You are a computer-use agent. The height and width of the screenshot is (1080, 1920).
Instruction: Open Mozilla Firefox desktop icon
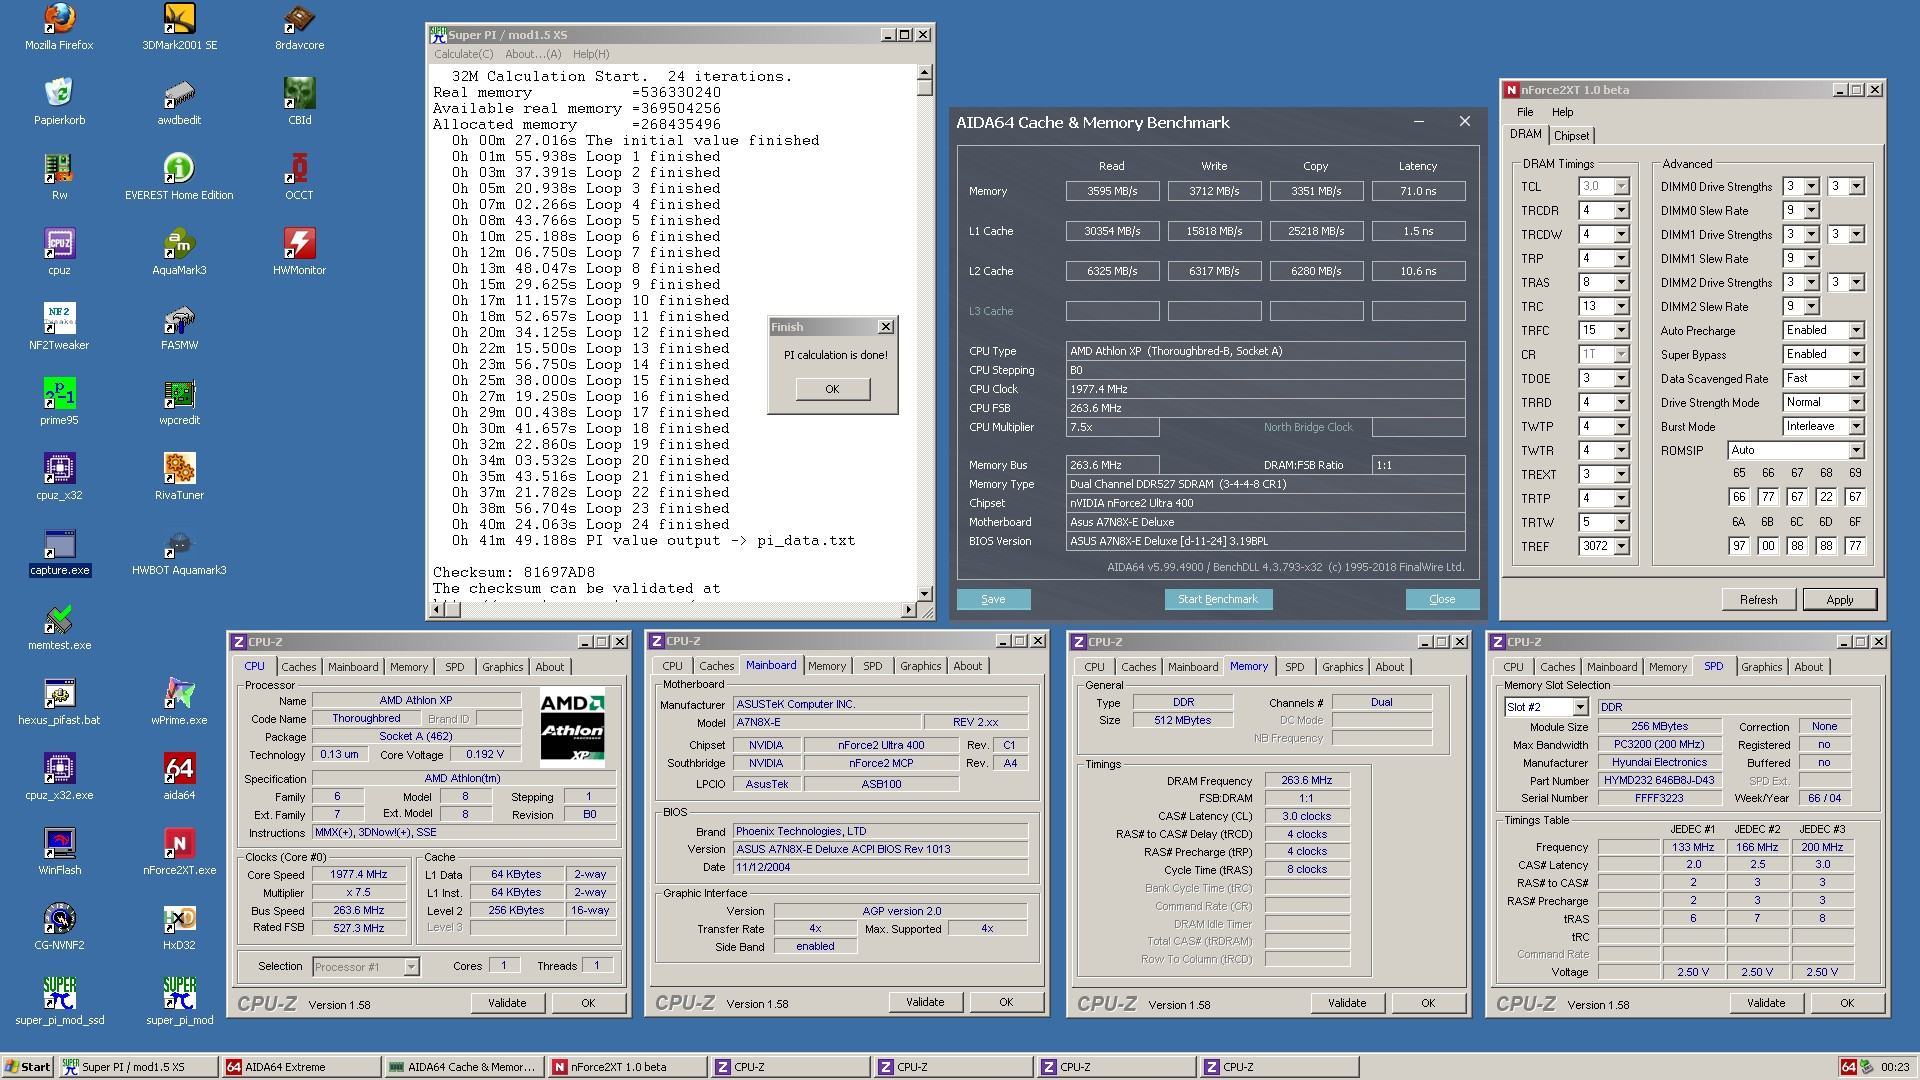coord(59,27)
